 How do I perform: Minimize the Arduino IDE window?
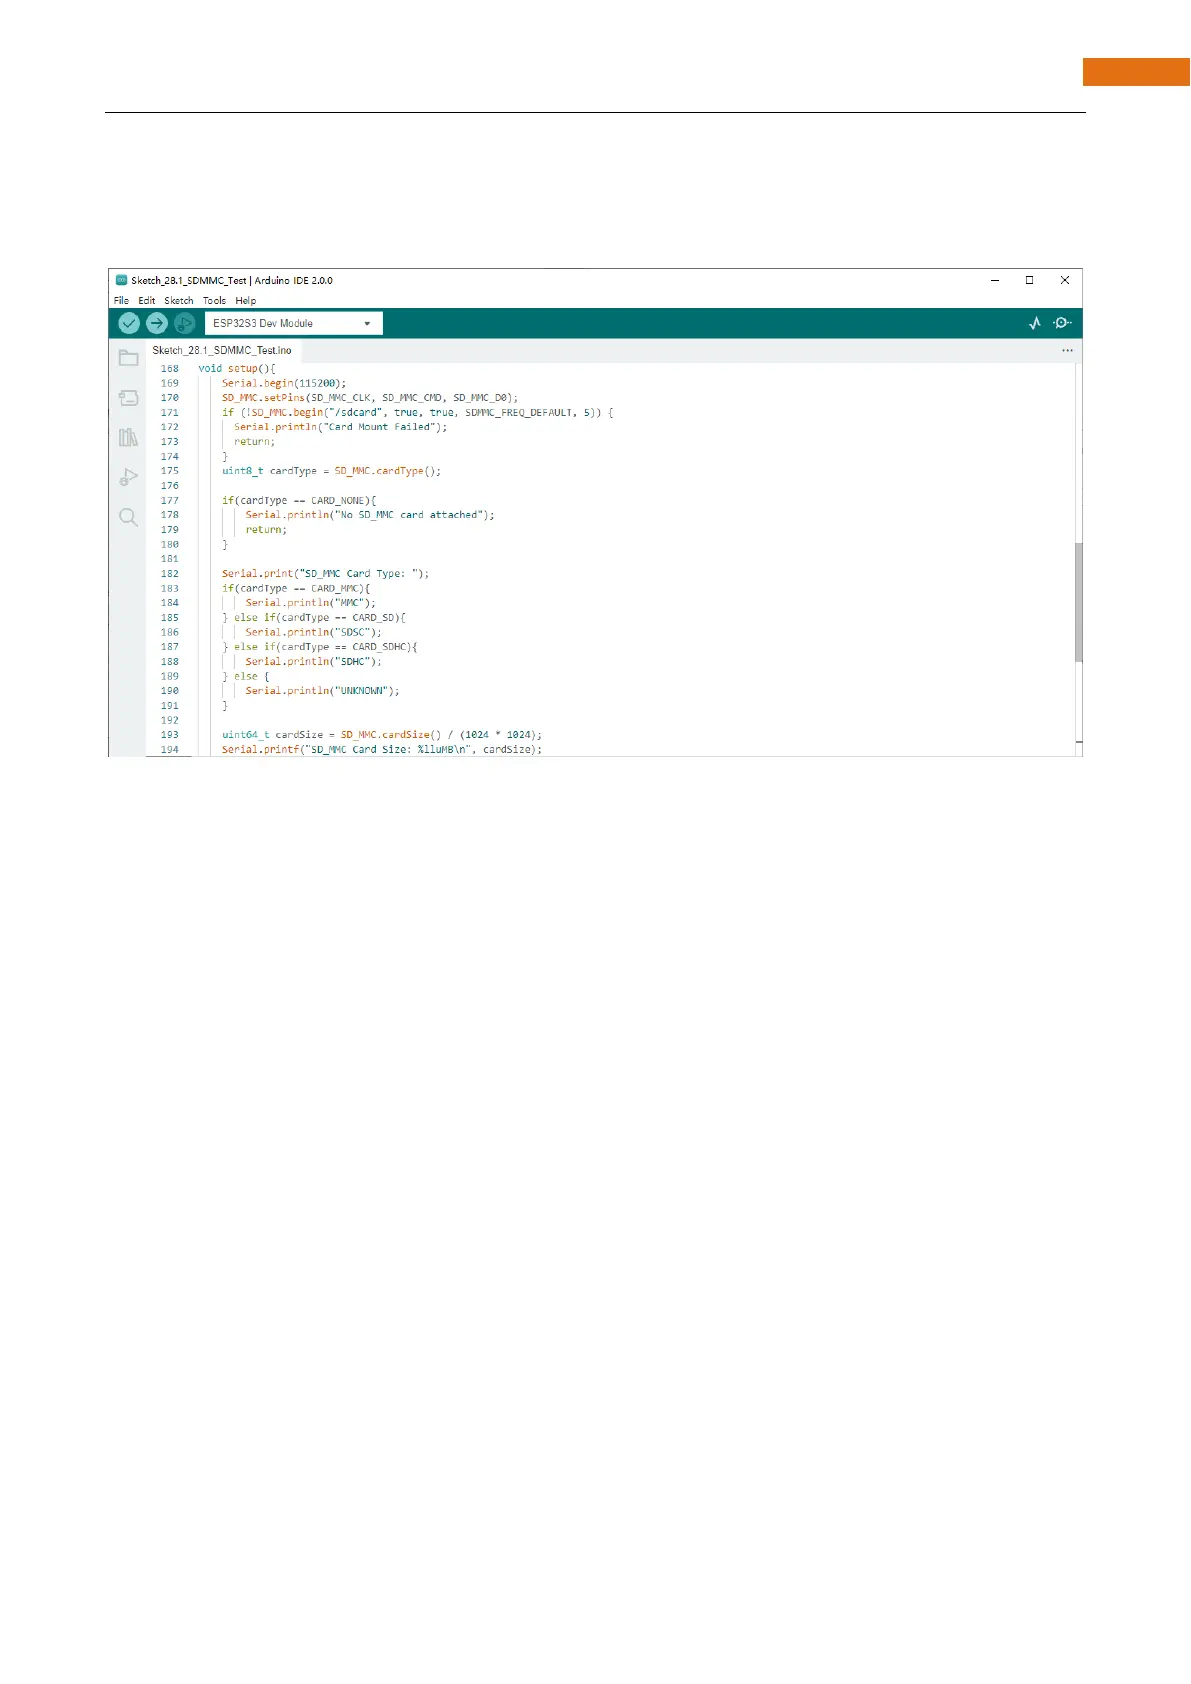point(995,280)
